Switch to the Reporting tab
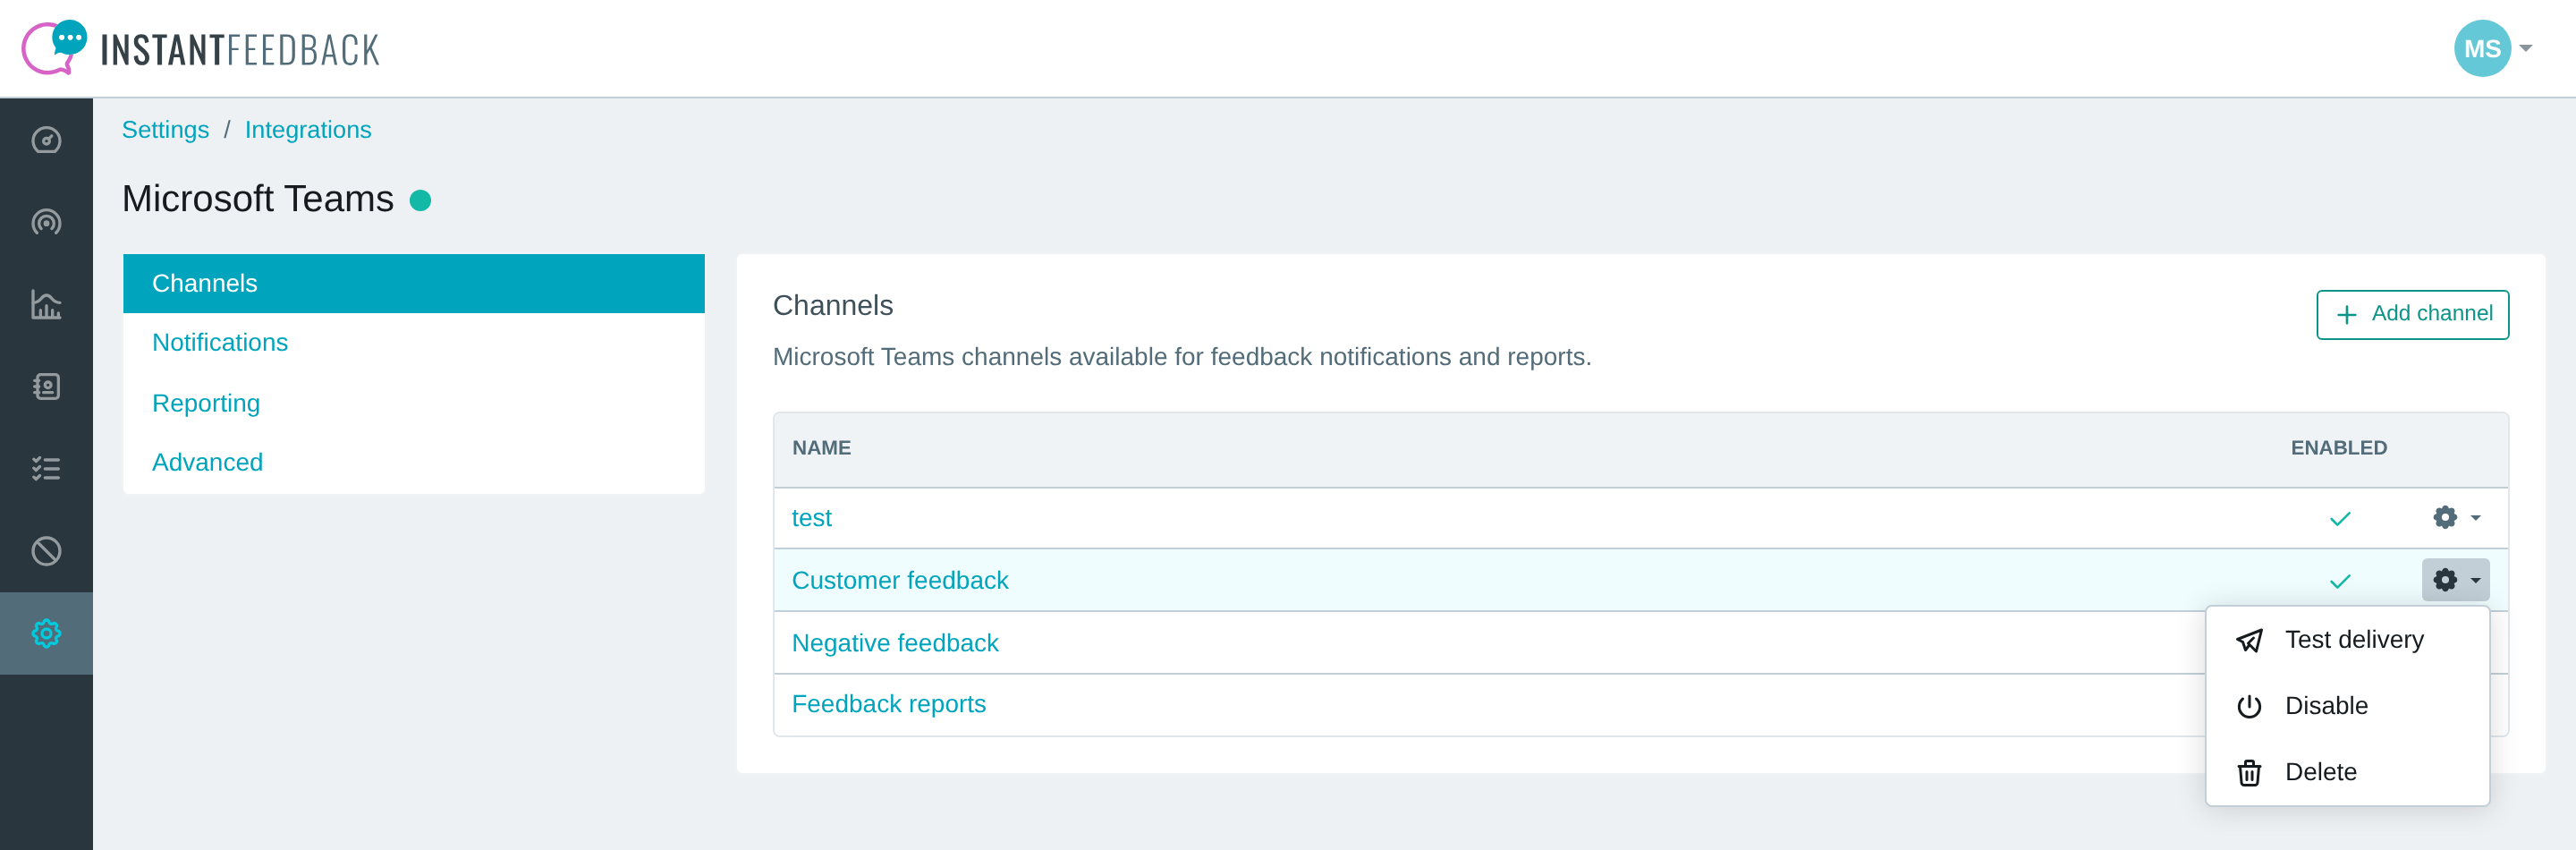2576x850 pixels. 414,403
